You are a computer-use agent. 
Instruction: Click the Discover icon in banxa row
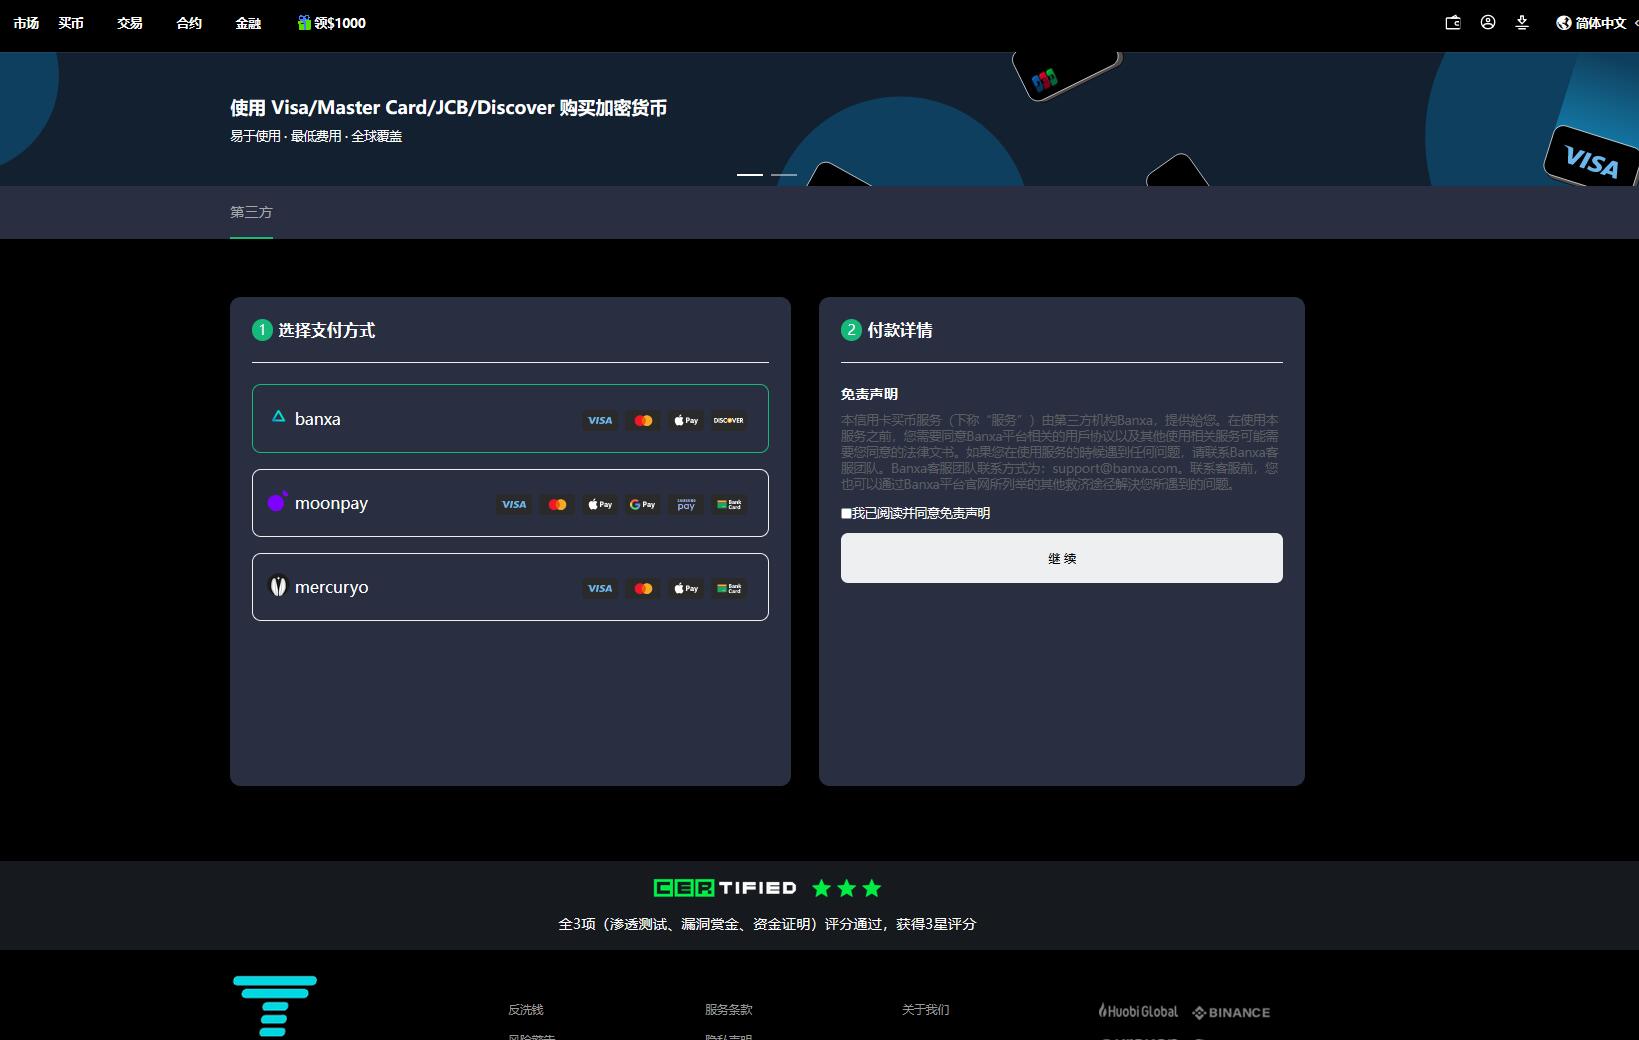[x=729, y=420]
